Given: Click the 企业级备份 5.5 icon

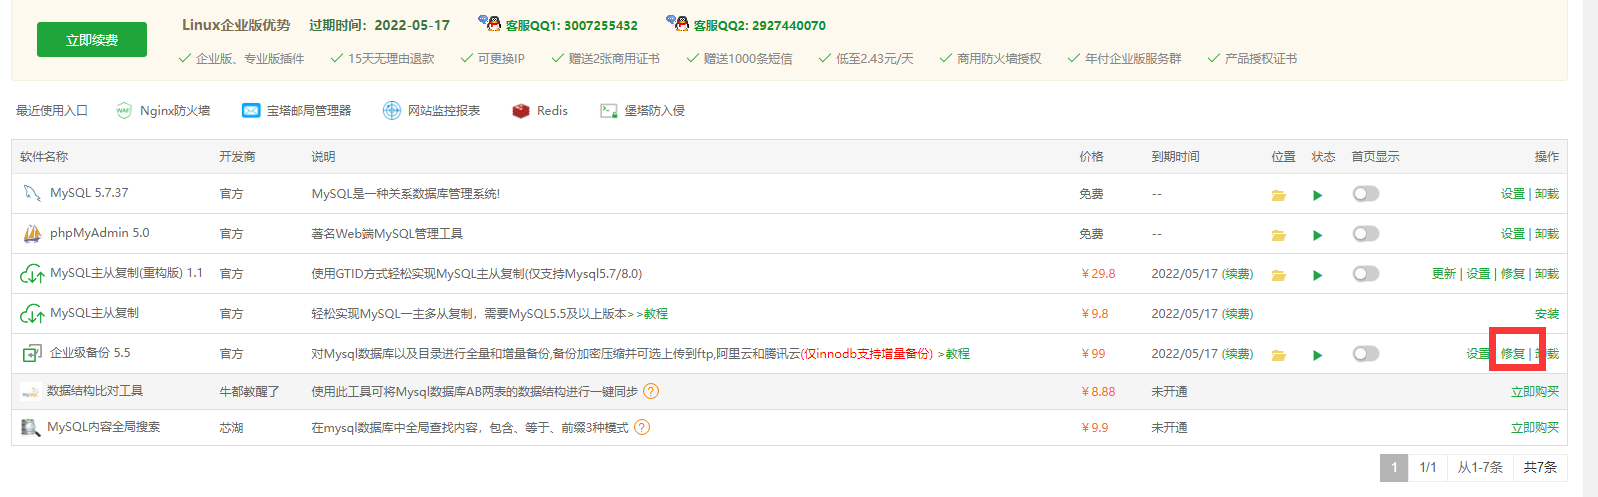Looking at the screenshot, I should tap(32, 353).
